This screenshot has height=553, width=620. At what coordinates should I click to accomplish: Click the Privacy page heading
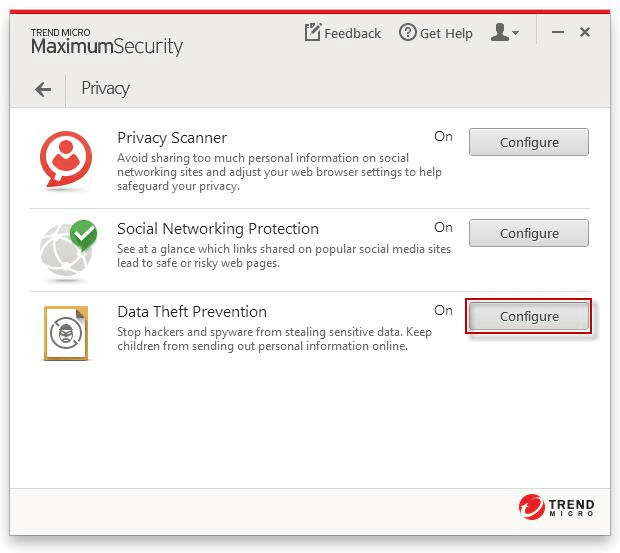[x=105, y=88]
